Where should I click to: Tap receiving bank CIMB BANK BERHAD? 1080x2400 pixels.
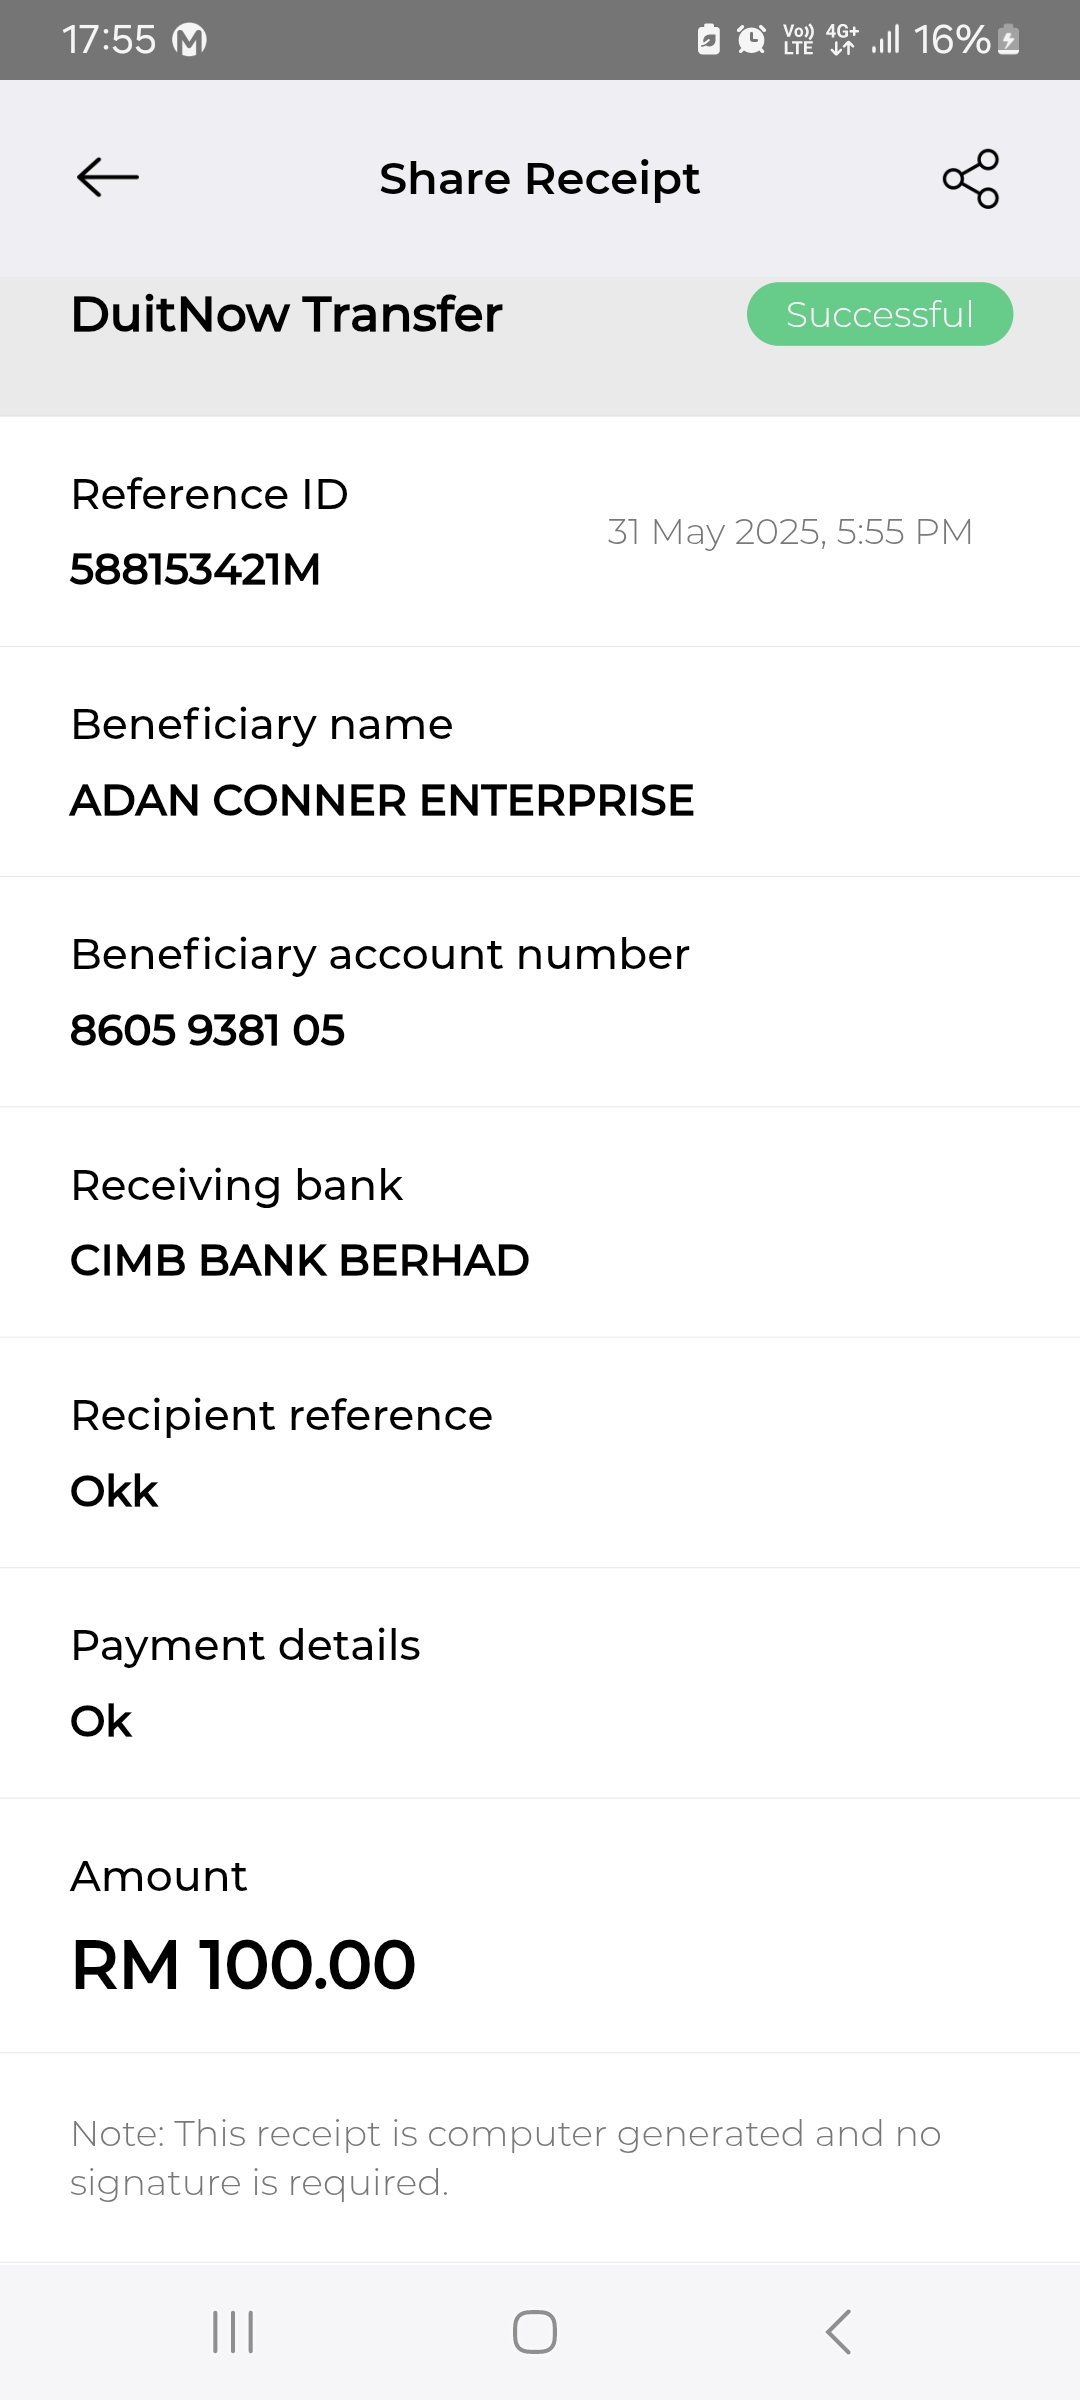click(x=299, y=1260)
